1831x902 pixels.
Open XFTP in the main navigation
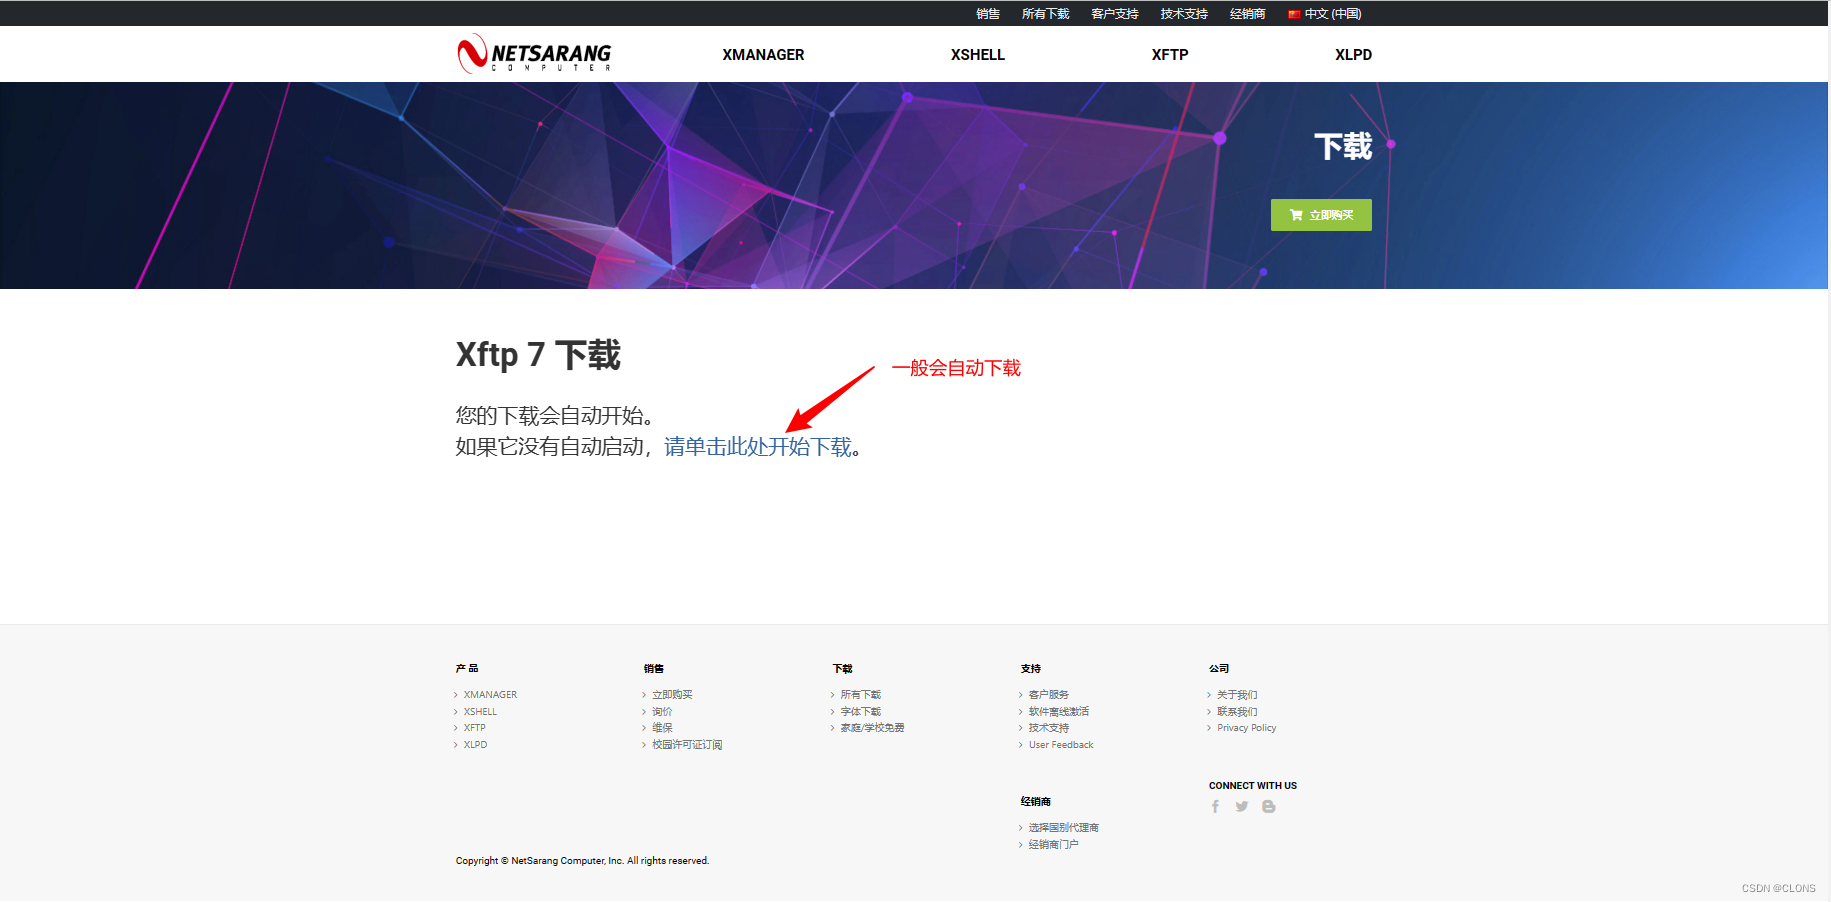[1170, 55]
